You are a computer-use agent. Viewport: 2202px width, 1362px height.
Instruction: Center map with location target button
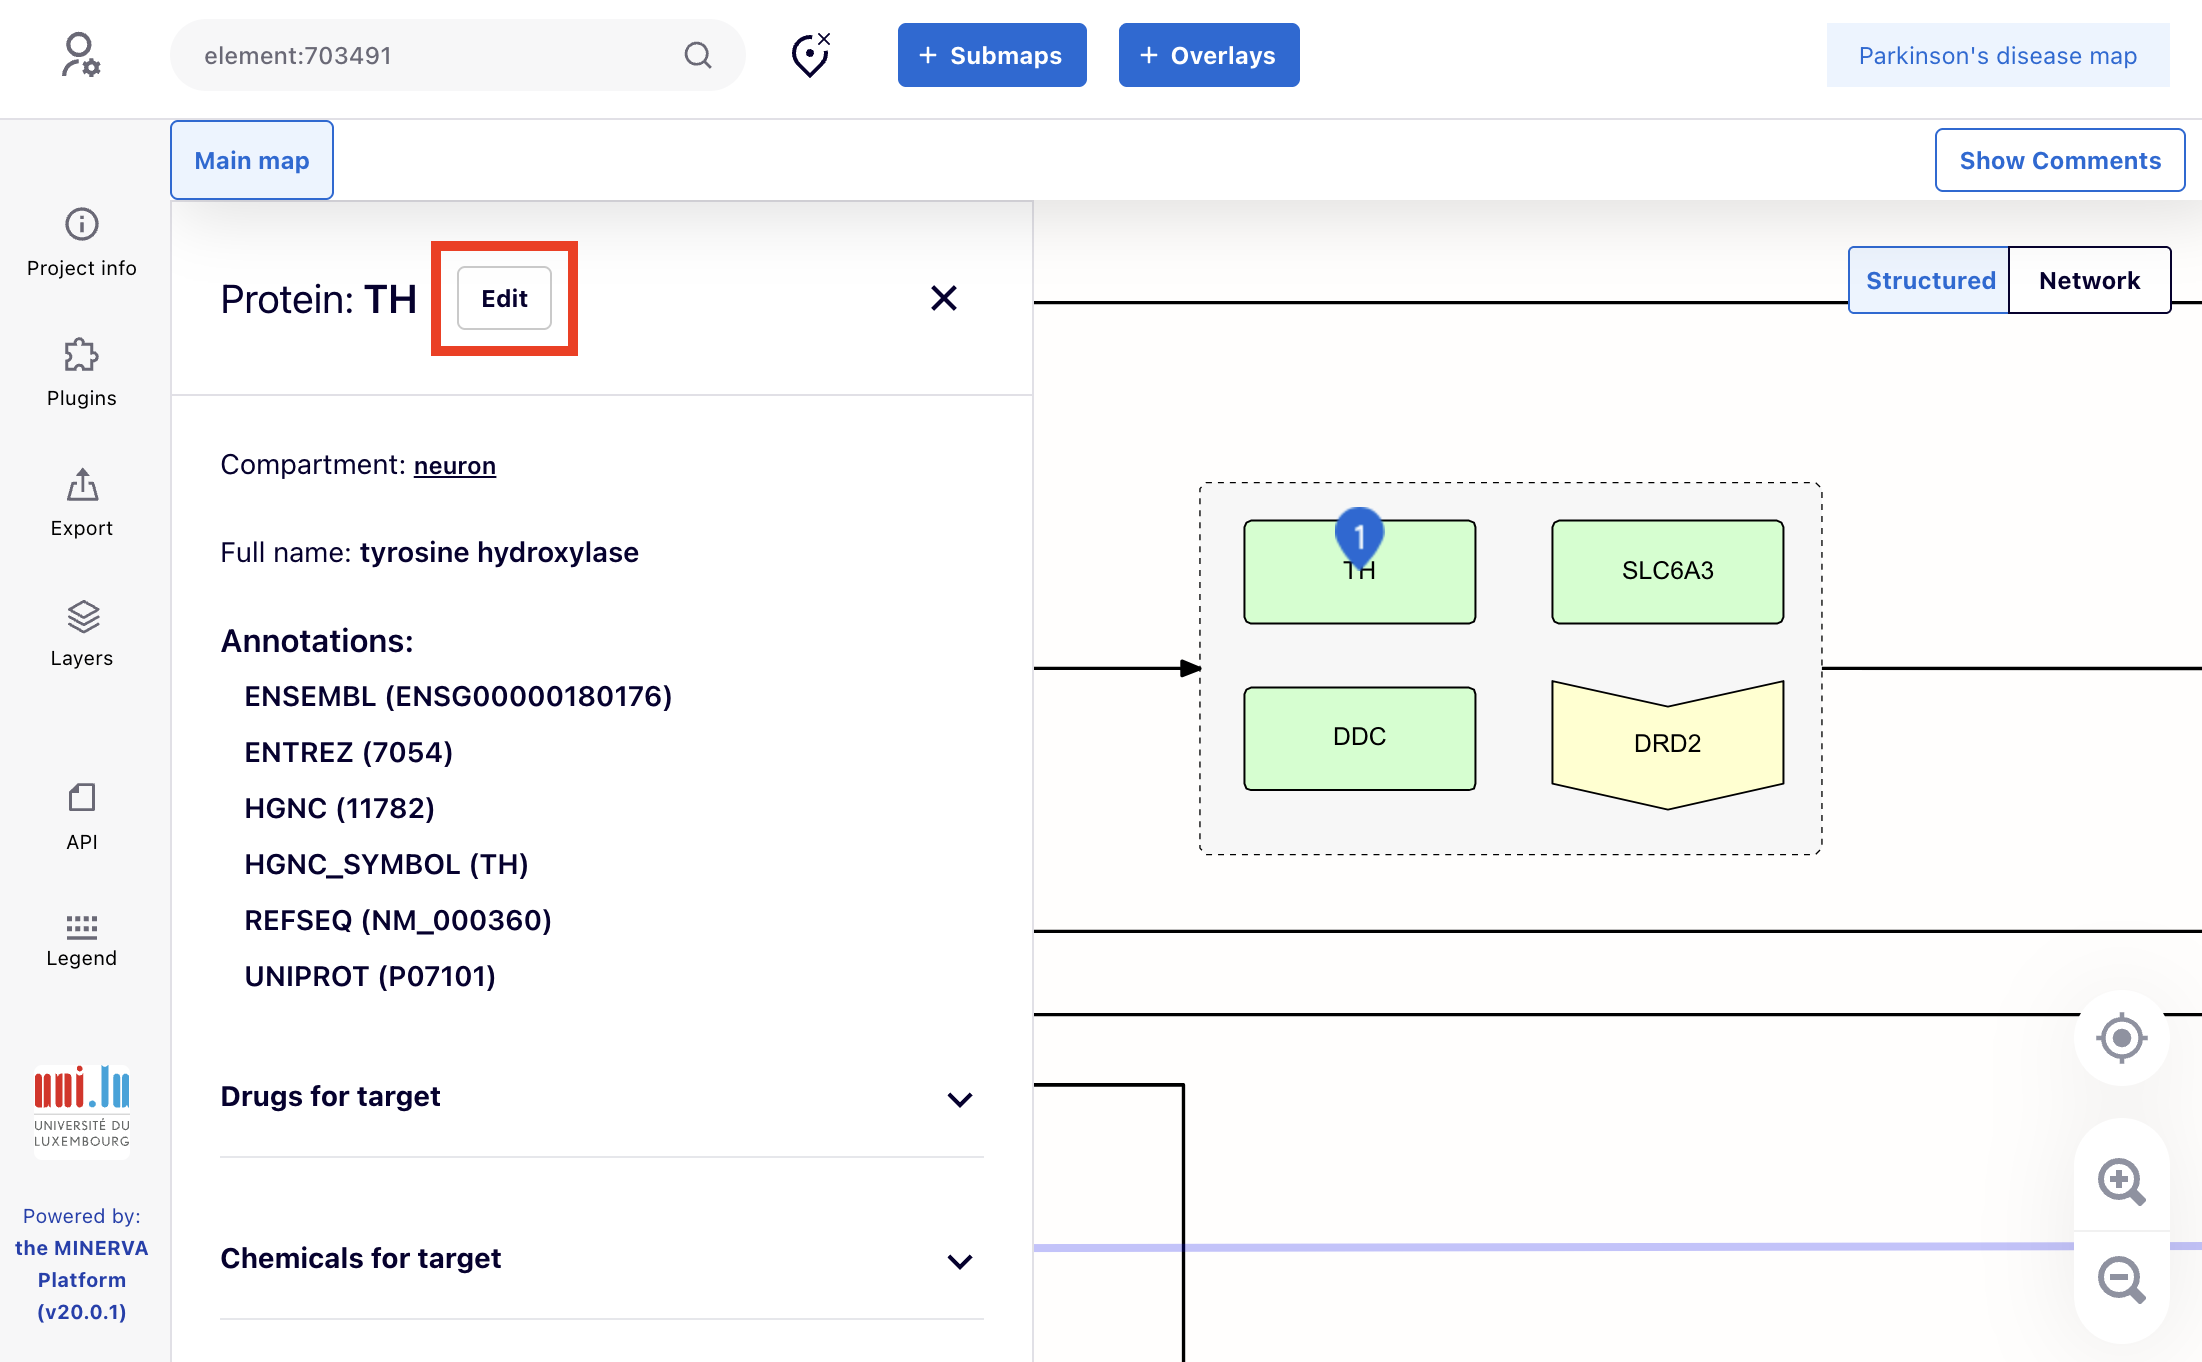tap(2121, 1038)
